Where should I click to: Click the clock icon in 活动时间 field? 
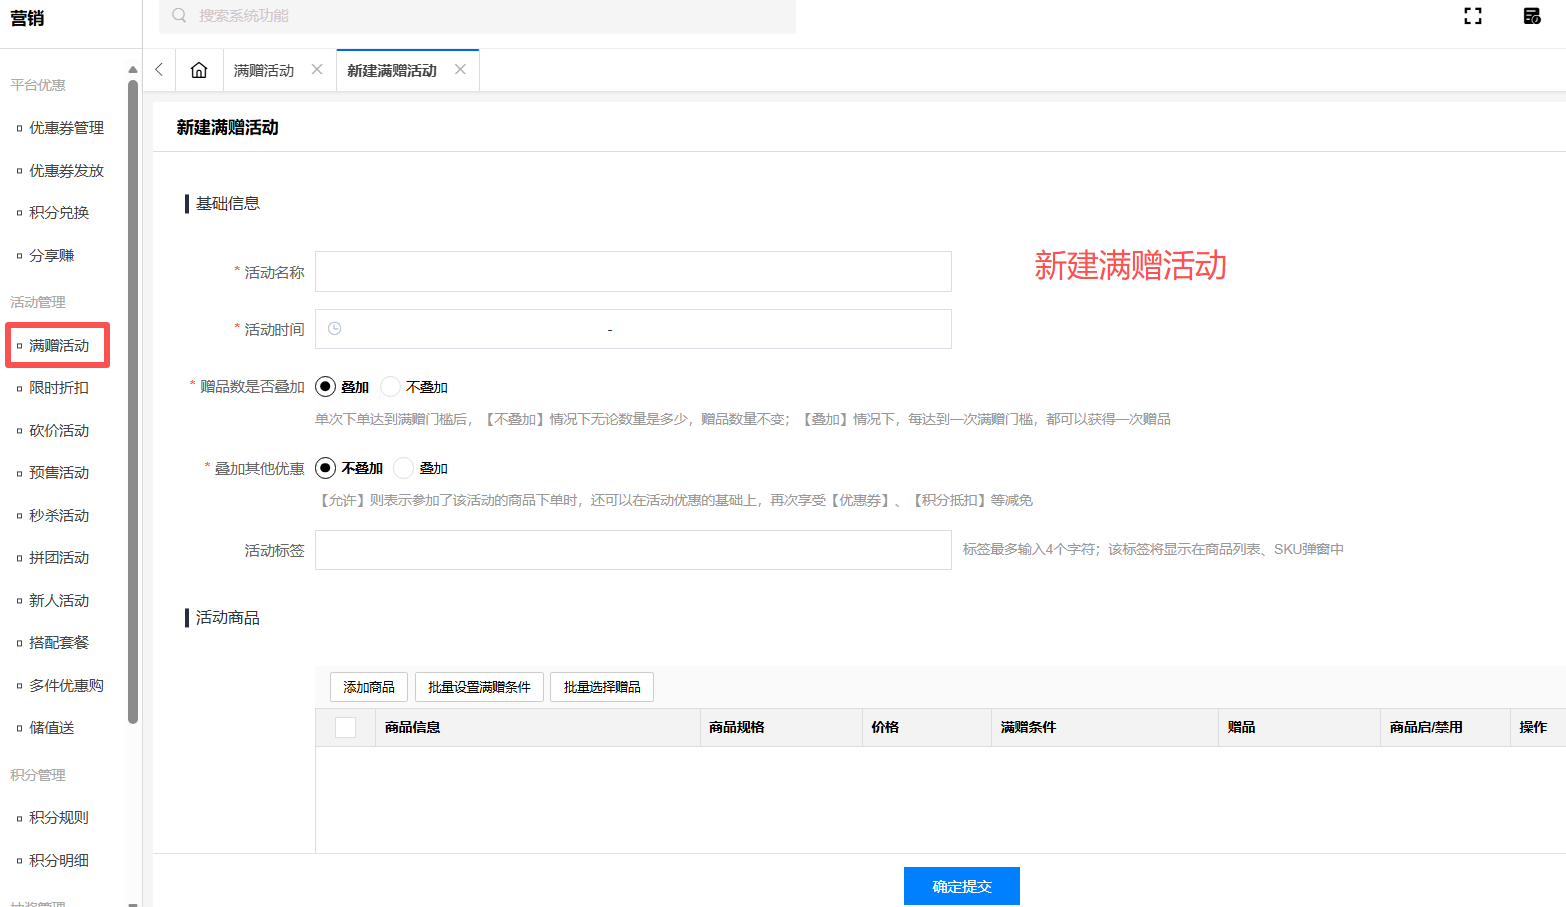coord(335,328)
